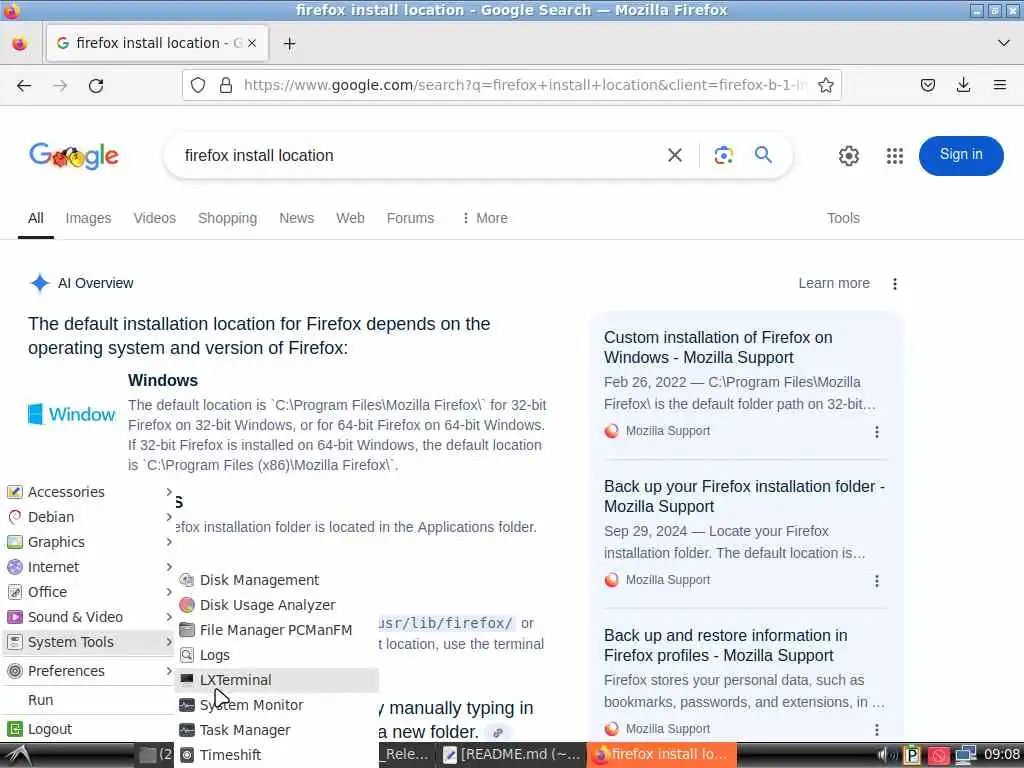1024x768 pixels.
Task: Open the Logs viewer entry
Action: [x=278, y=655]
